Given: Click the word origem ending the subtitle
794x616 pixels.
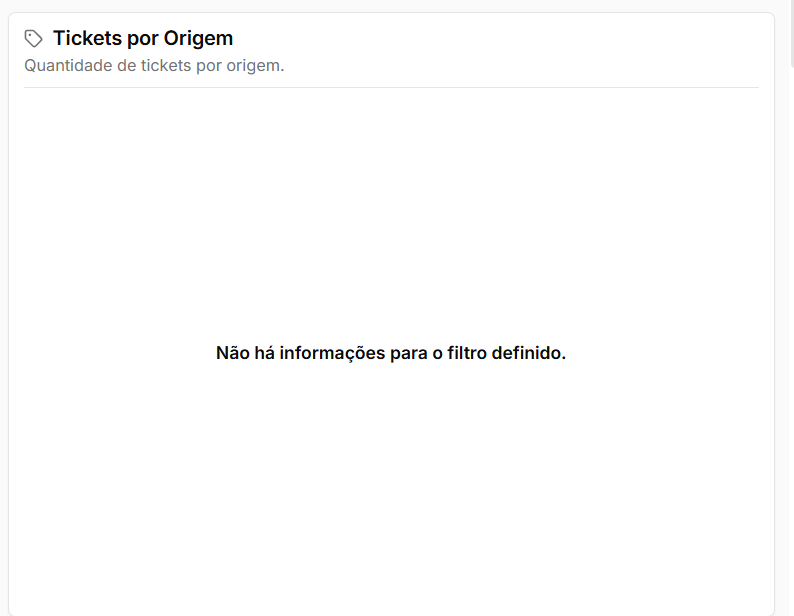Looking at the screenshot, I should [x=255, y=66].
